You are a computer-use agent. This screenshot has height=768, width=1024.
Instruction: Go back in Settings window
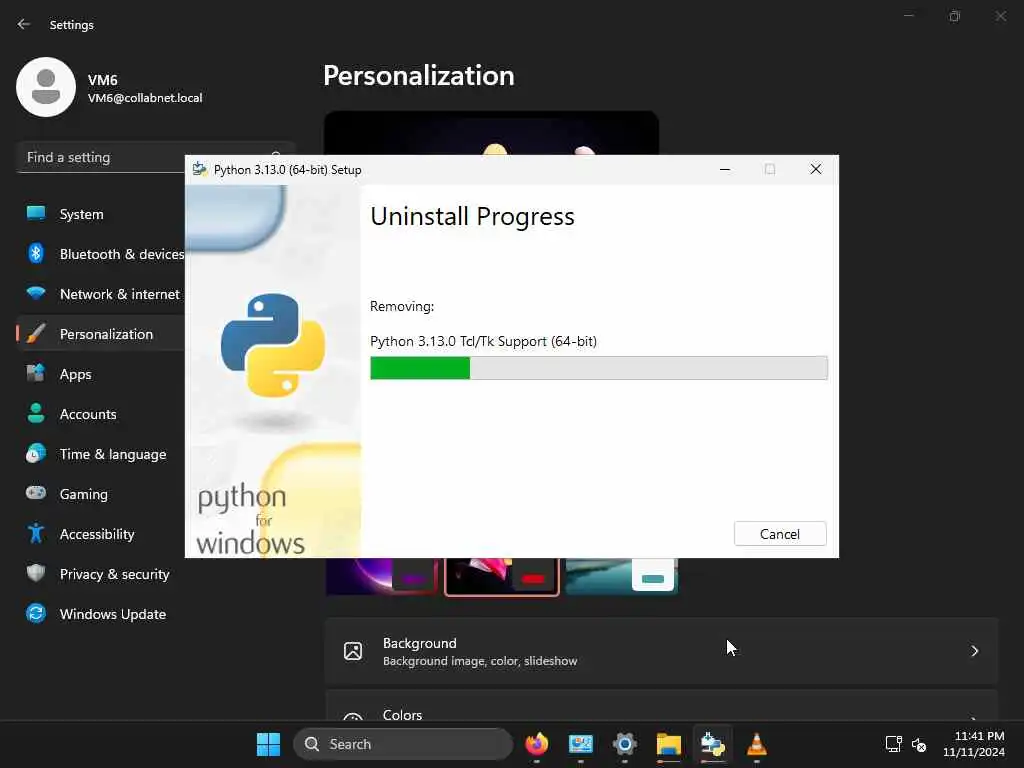[x=24, y=24]
